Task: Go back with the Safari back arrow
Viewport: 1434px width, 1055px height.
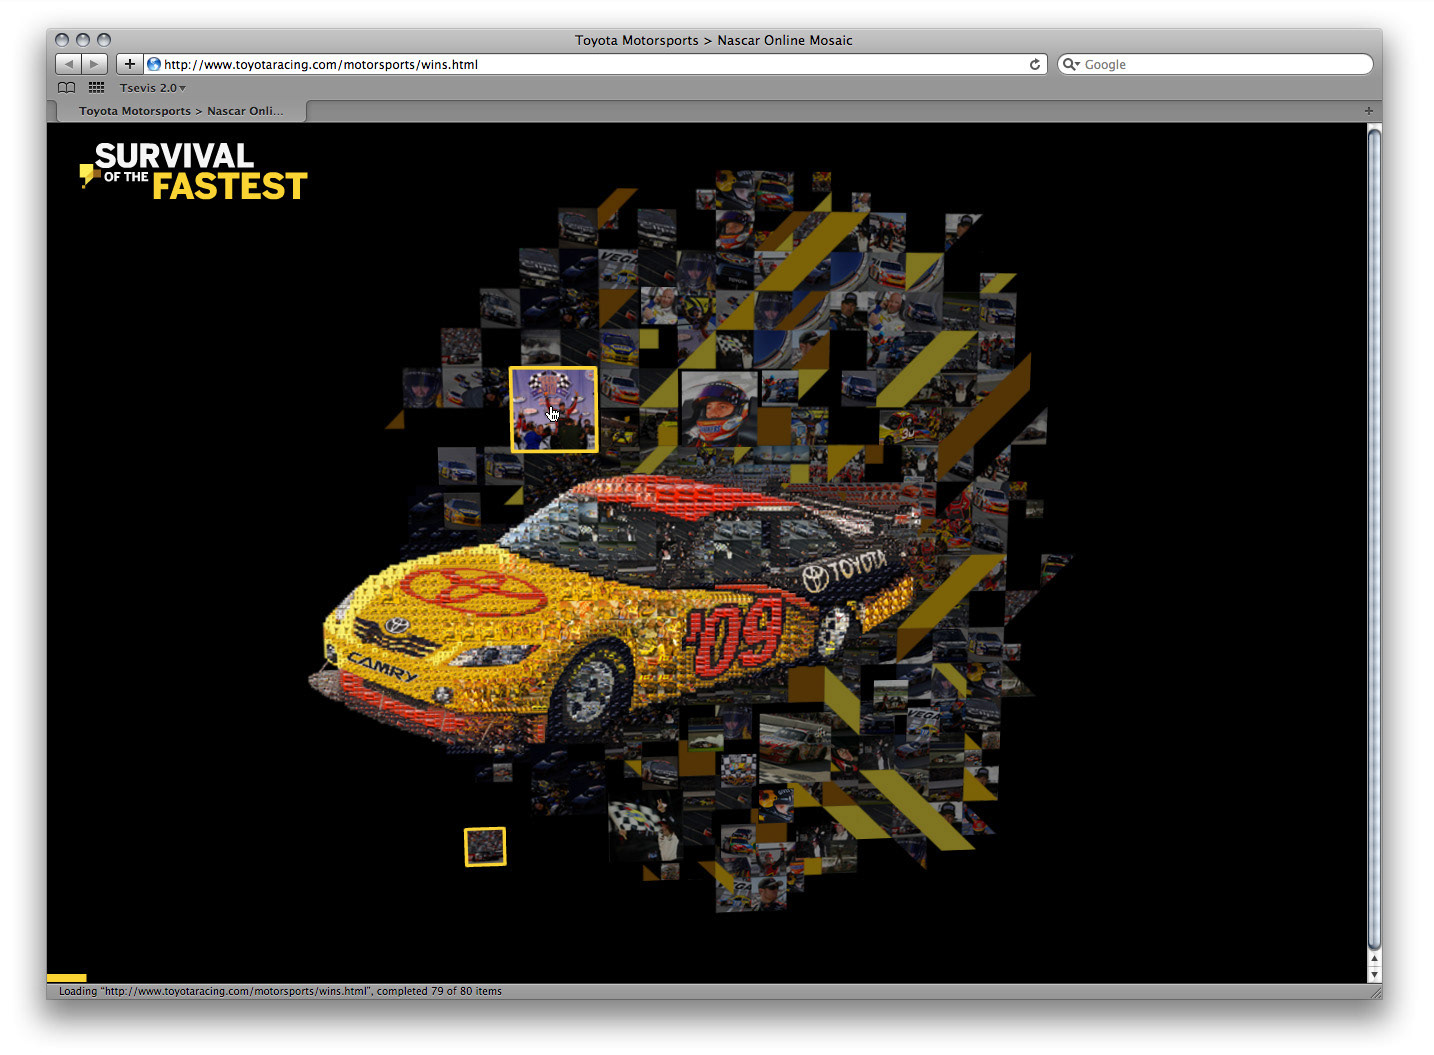Action: point(68,64)
